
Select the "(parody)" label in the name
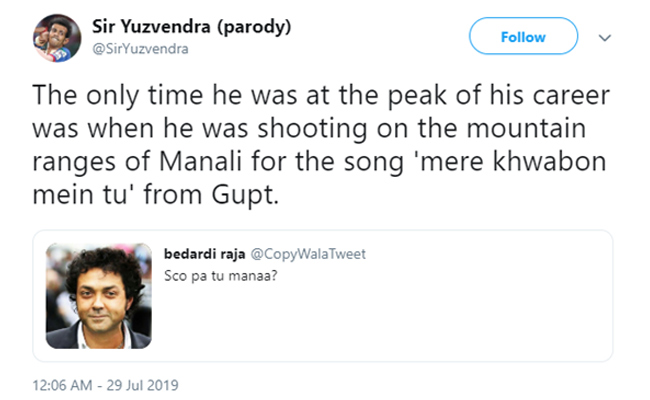click(254, 27)
